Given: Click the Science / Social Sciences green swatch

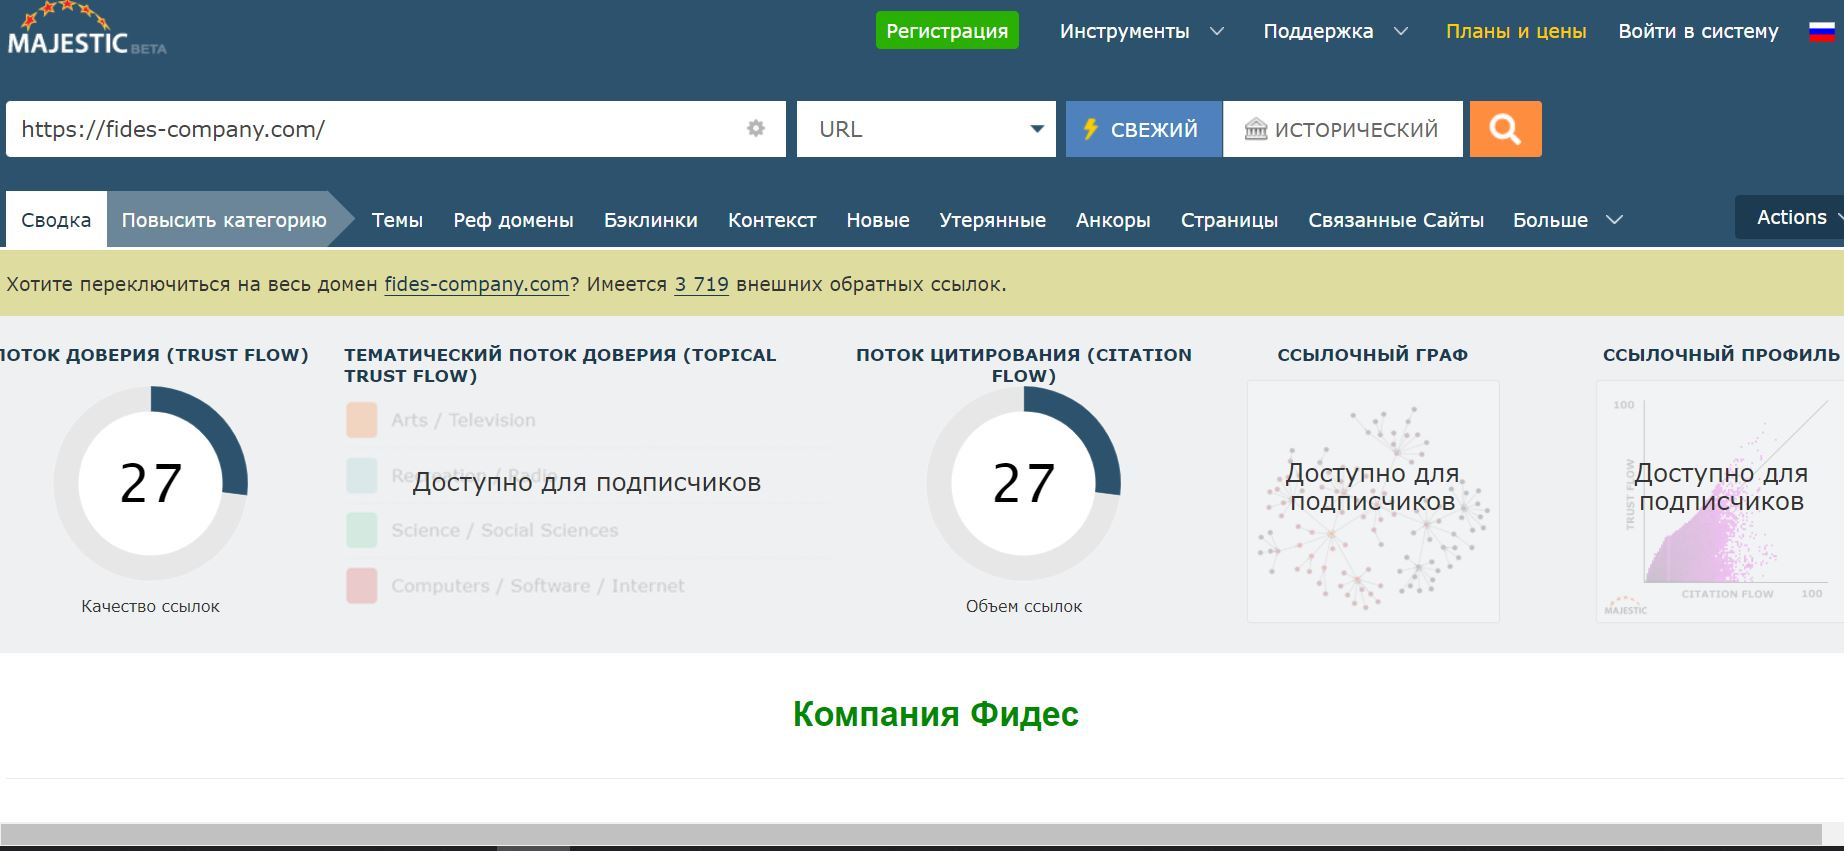Looking at the screenshot, I should click(x=361, y=530).
